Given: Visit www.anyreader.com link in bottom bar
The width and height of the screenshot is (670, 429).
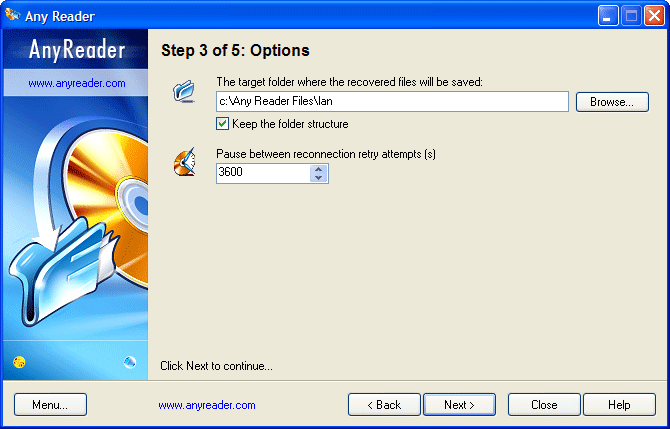Looking at the screenshot, I should tap(207, 405).
